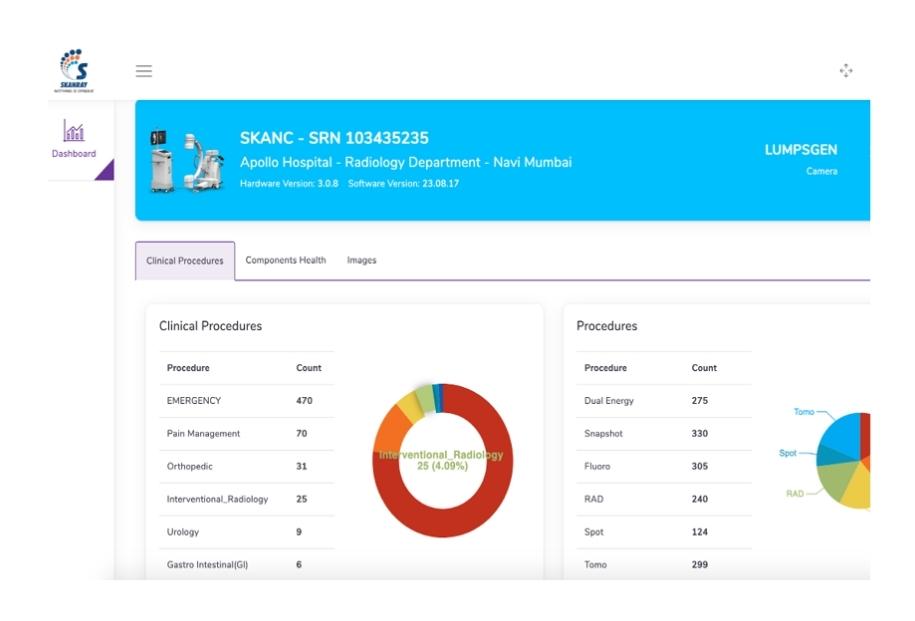This screenshot has width=915, height=621.
Task: Click the Pain Management count 70
Action: [x=301, y=433]
